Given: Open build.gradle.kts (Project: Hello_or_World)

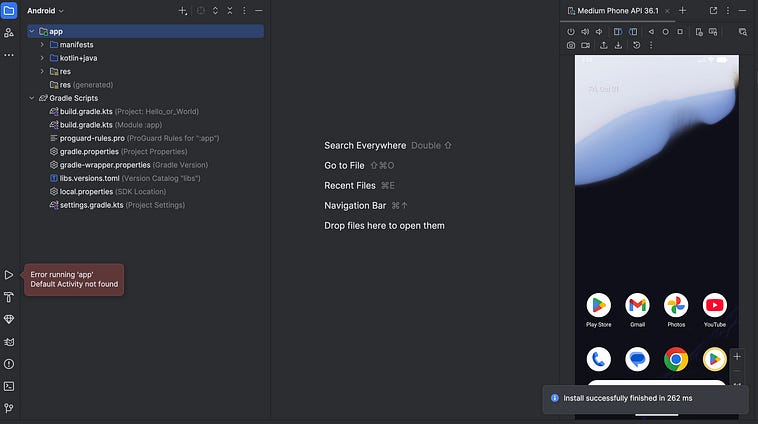Looking at the screenshot, I should 124,112.
